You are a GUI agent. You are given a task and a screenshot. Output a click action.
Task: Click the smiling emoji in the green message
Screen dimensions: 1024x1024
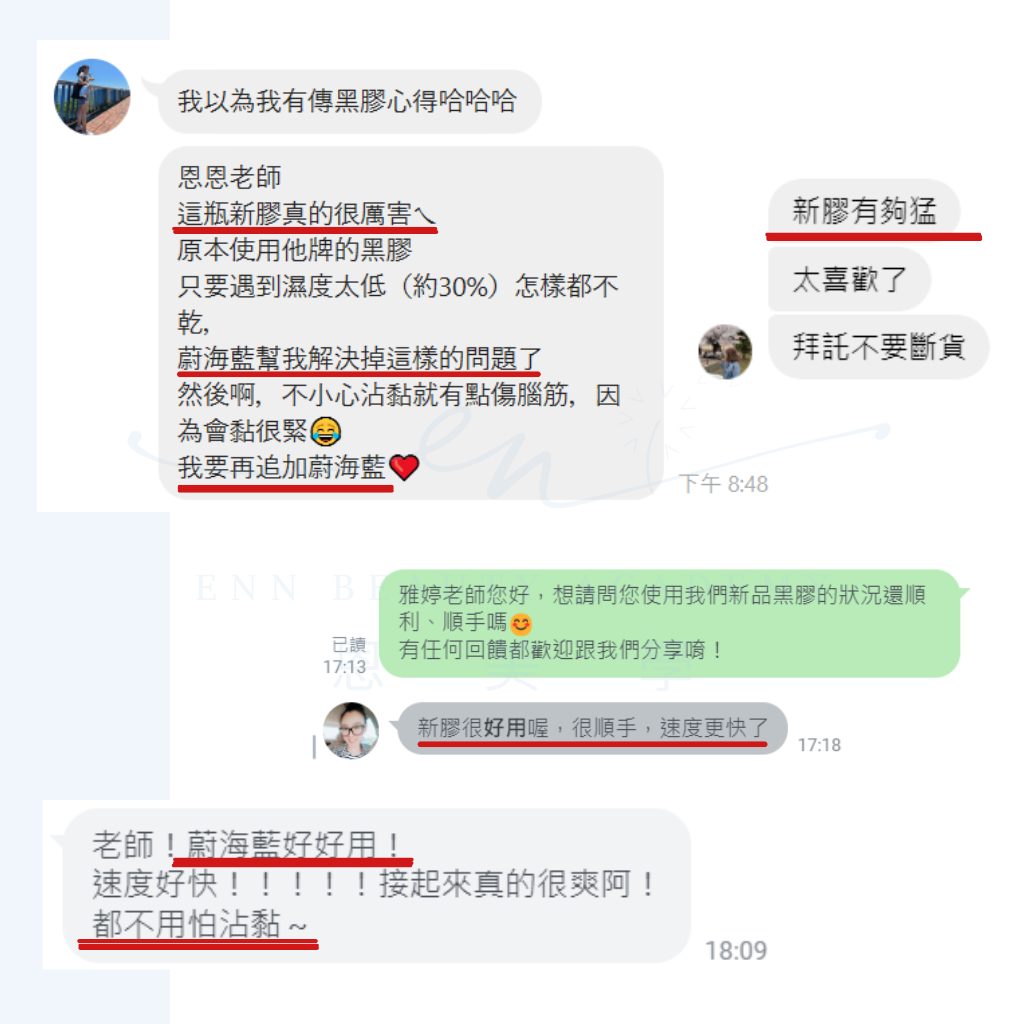pyautogui.click(x=520, y=624)
